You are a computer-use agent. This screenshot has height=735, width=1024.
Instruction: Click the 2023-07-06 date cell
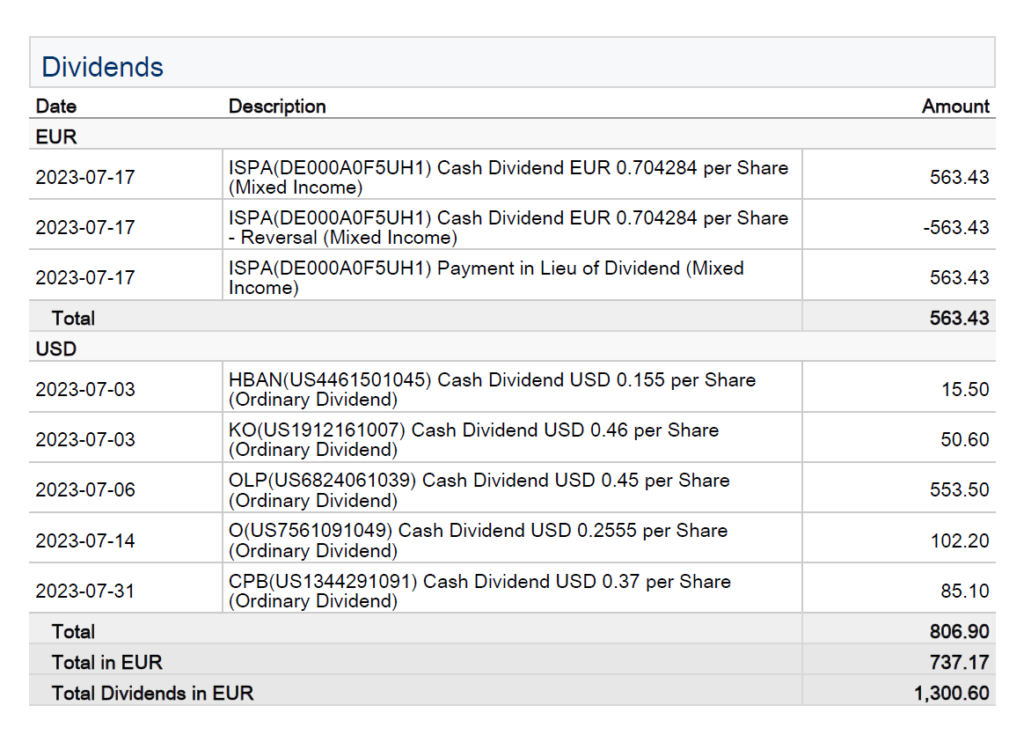[85, 490]
